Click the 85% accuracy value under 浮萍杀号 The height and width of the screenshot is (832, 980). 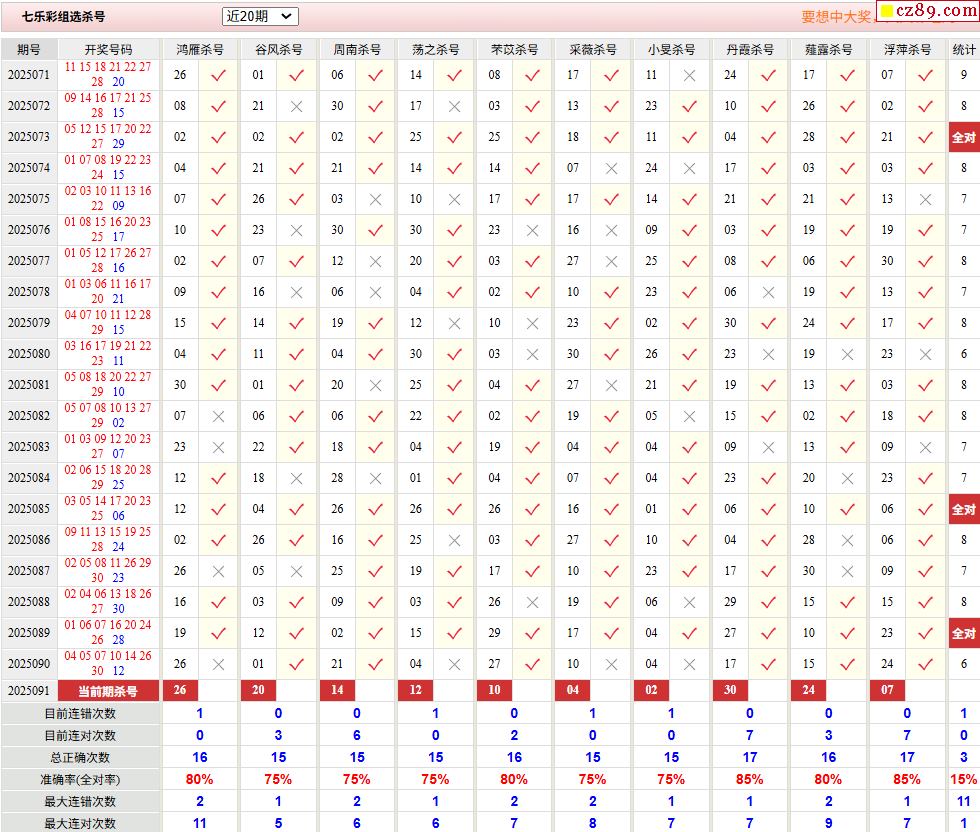(907, 779)
